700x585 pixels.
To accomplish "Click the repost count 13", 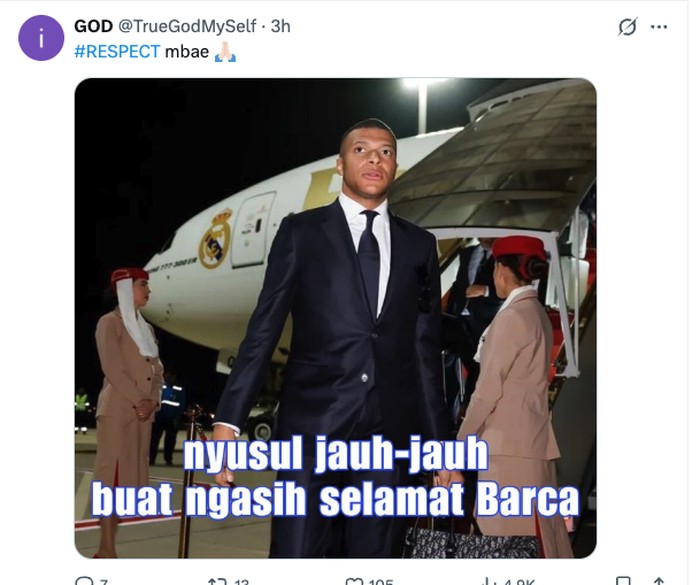I will pyautogui.click(x=242, y=581).
